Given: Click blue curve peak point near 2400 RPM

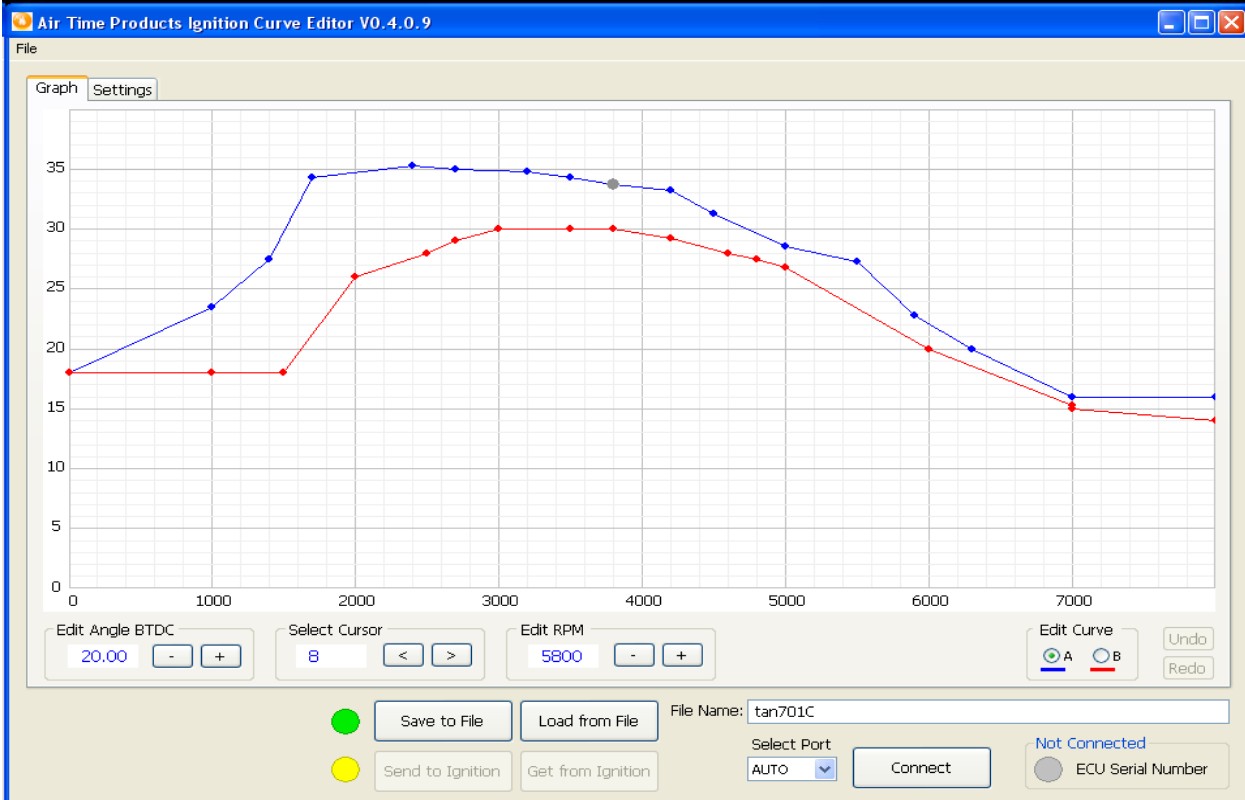Looking at the screenshot, I should point(412,165).
